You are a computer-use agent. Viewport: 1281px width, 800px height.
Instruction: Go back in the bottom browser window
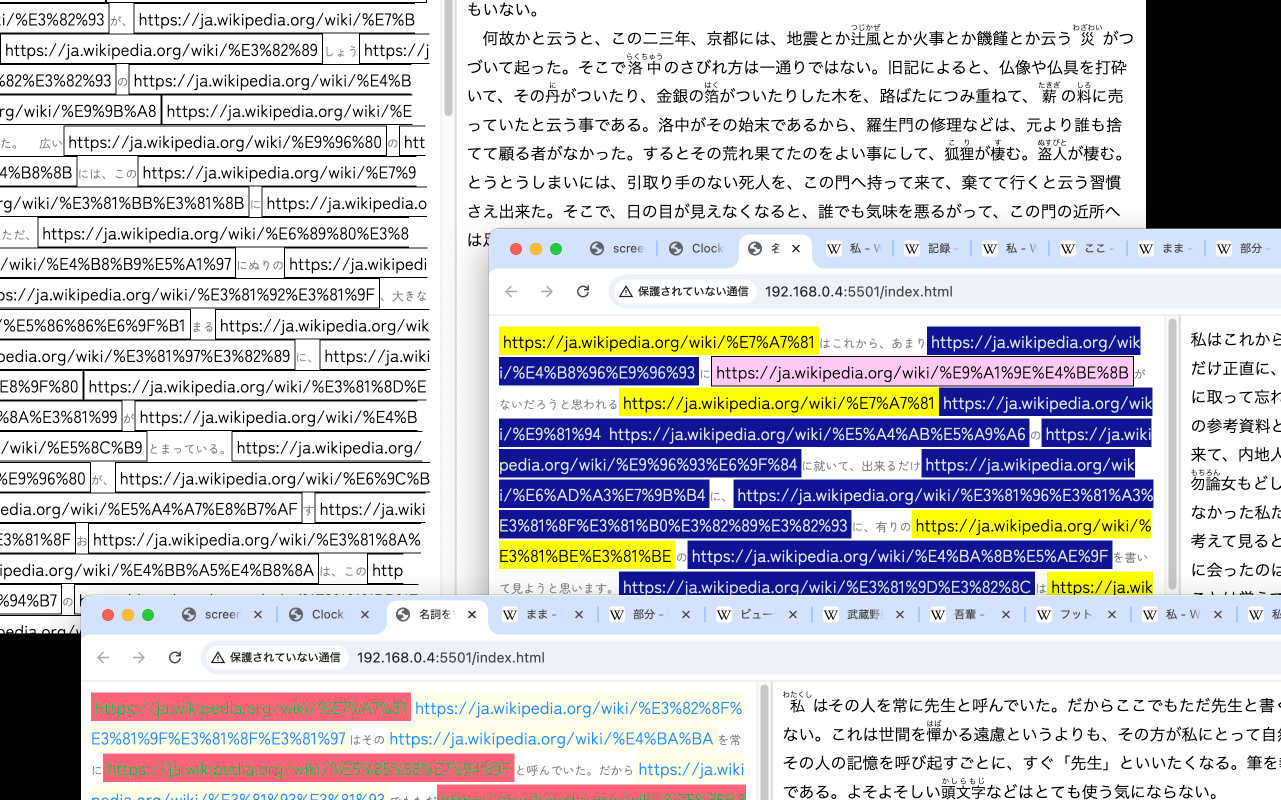103,657
